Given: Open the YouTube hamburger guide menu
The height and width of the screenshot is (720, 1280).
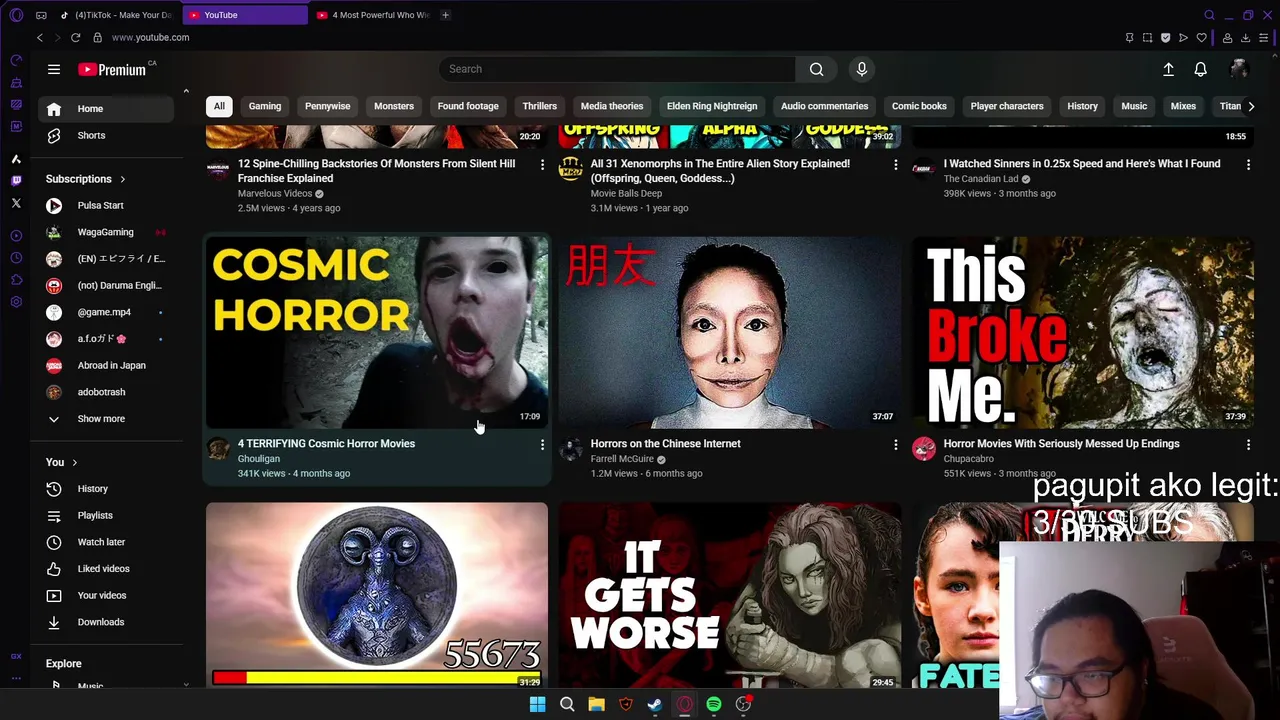Looking at the screenshot, I should pos(54,69).
